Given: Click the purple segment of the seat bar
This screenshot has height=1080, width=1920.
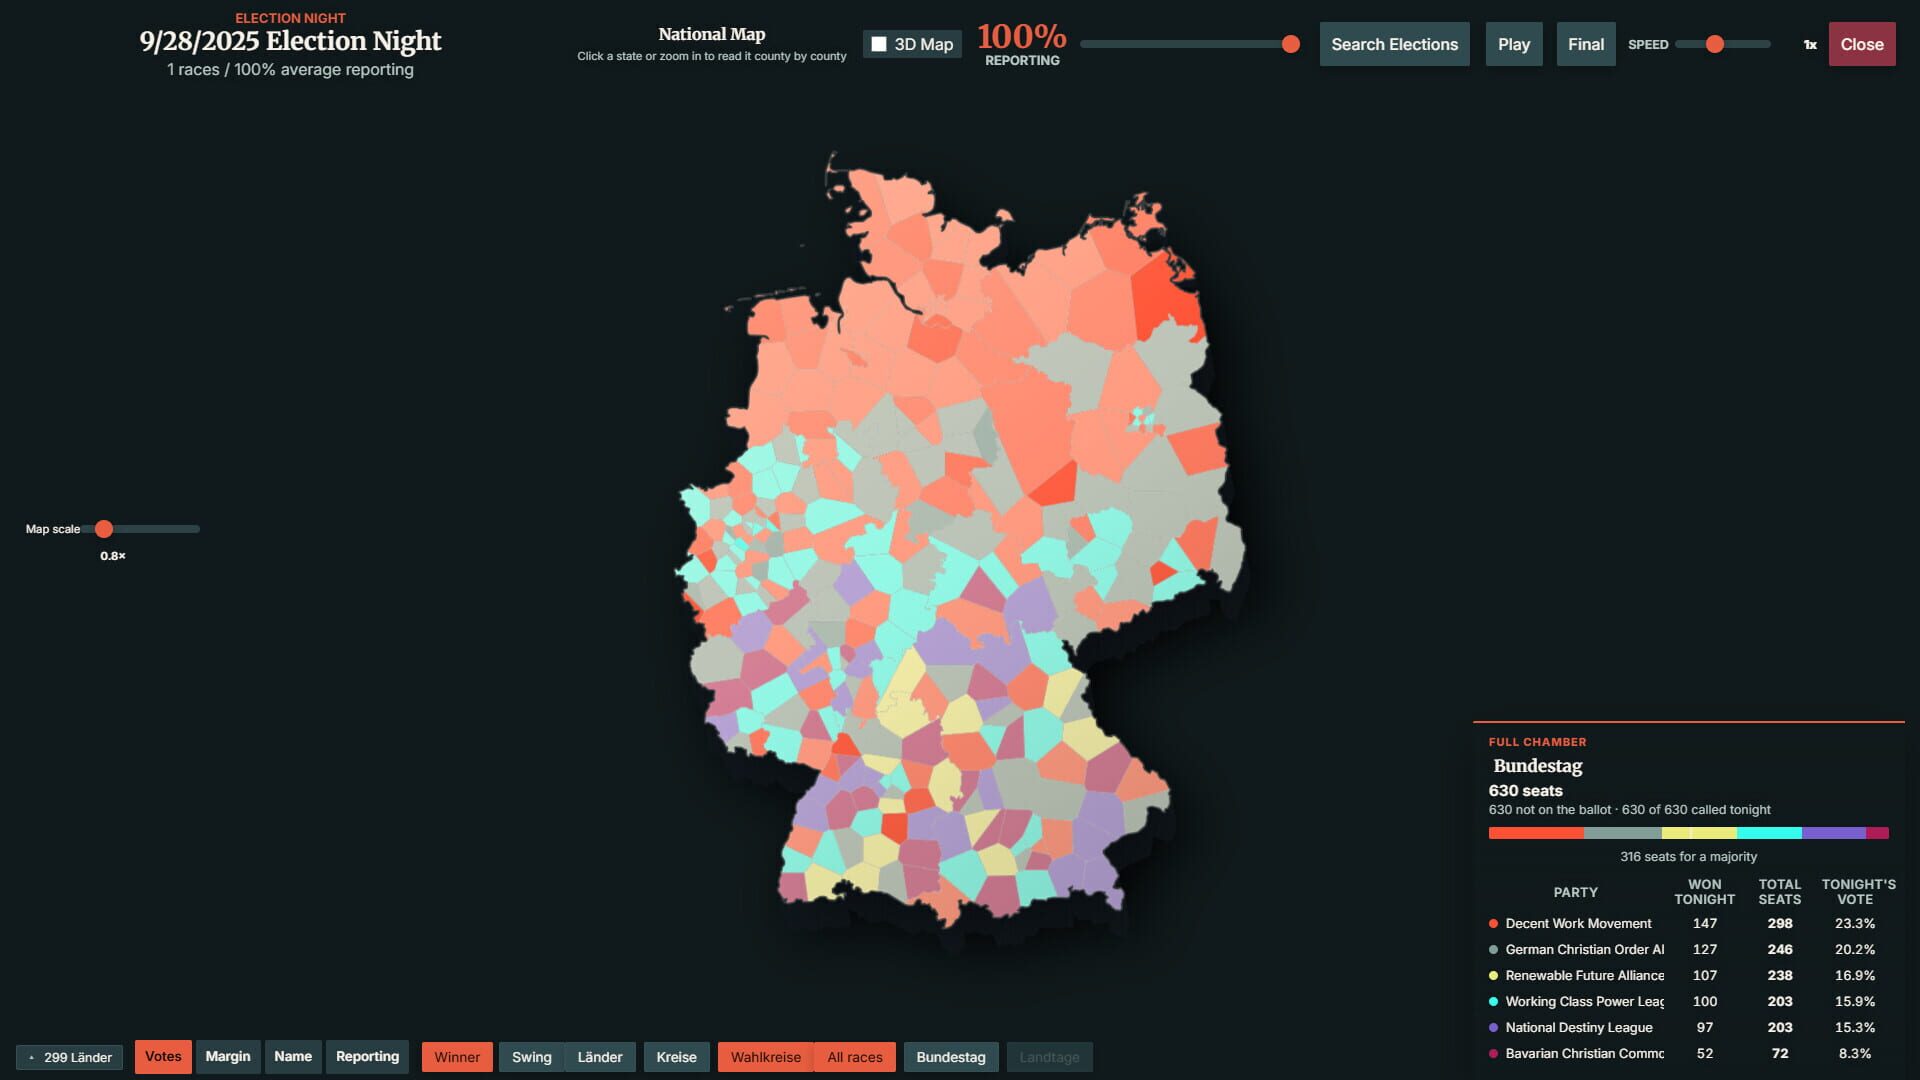Looking at the screenshot, I should [1834, 833].
